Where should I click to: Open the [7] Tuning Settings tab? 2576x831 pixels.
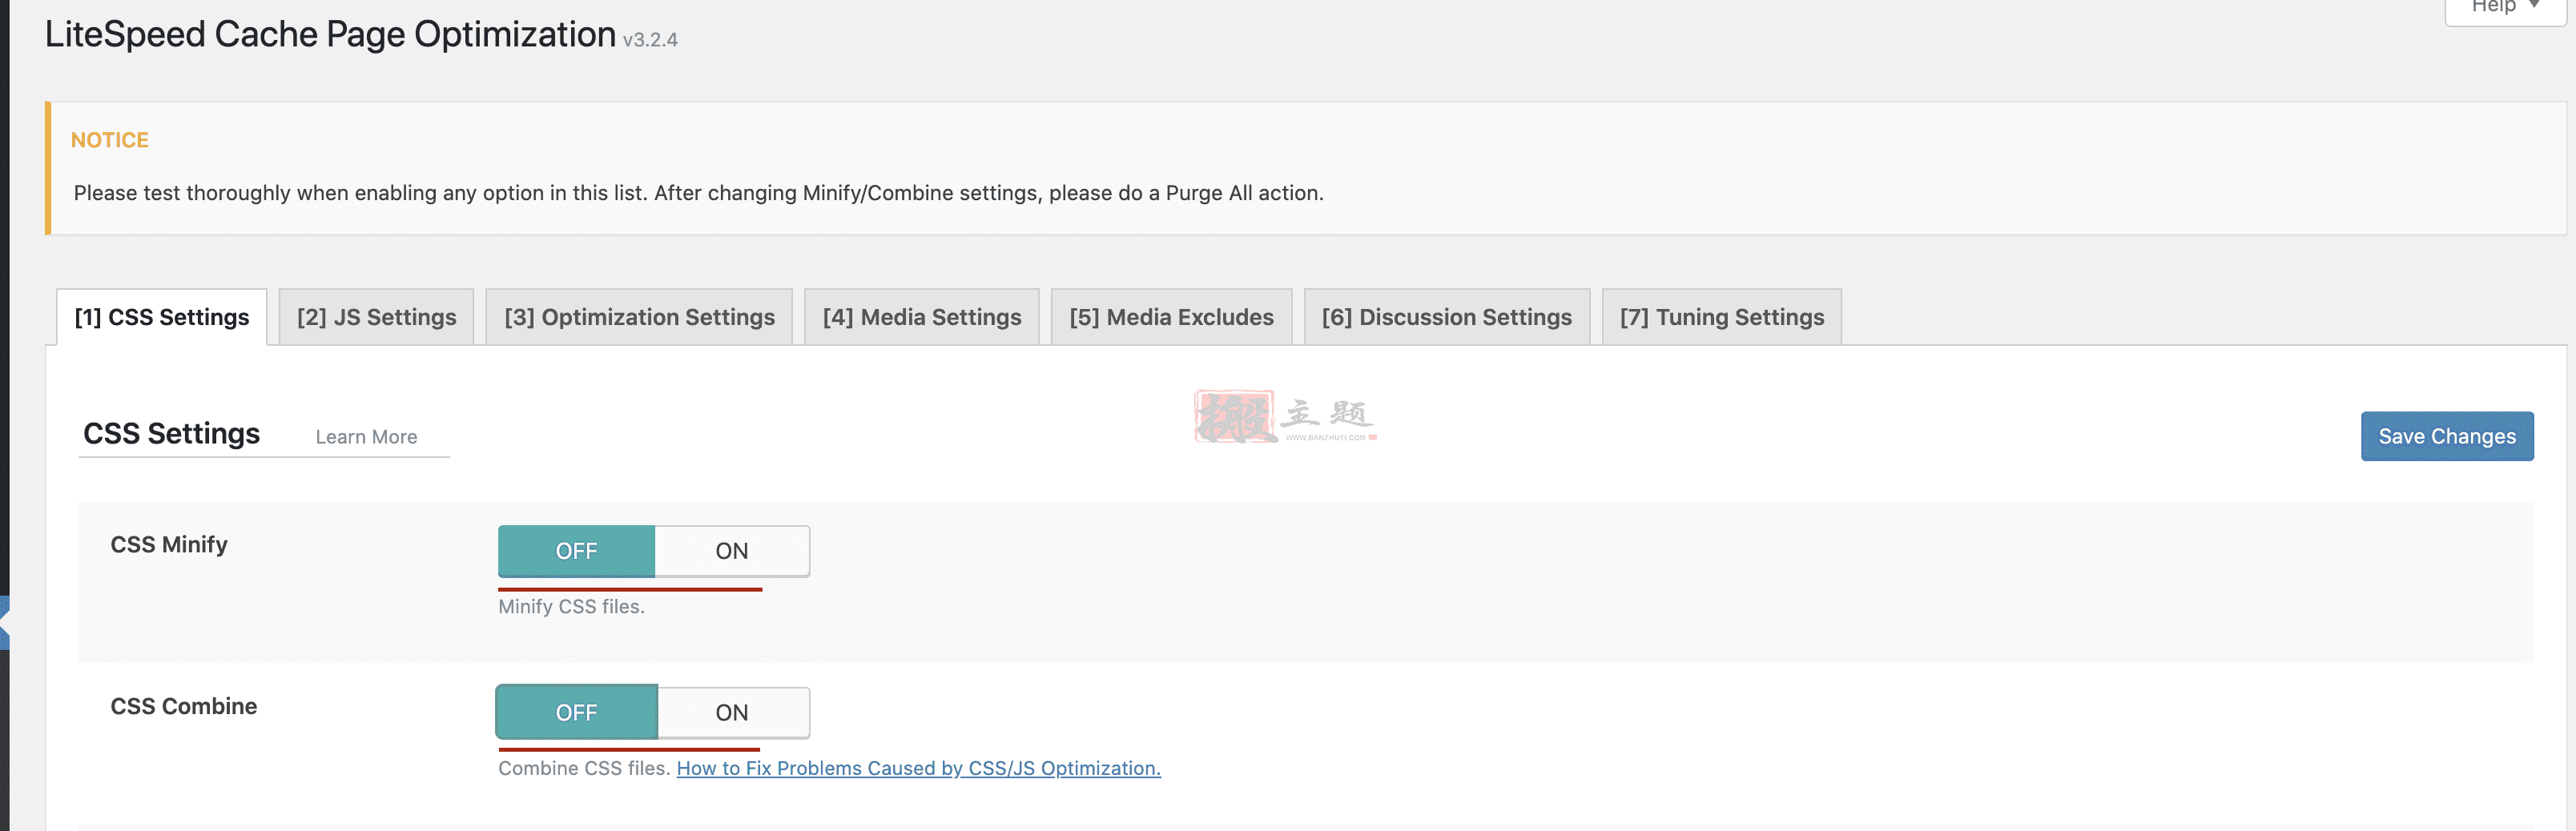pyautogui.click(x=1722, y=317)
